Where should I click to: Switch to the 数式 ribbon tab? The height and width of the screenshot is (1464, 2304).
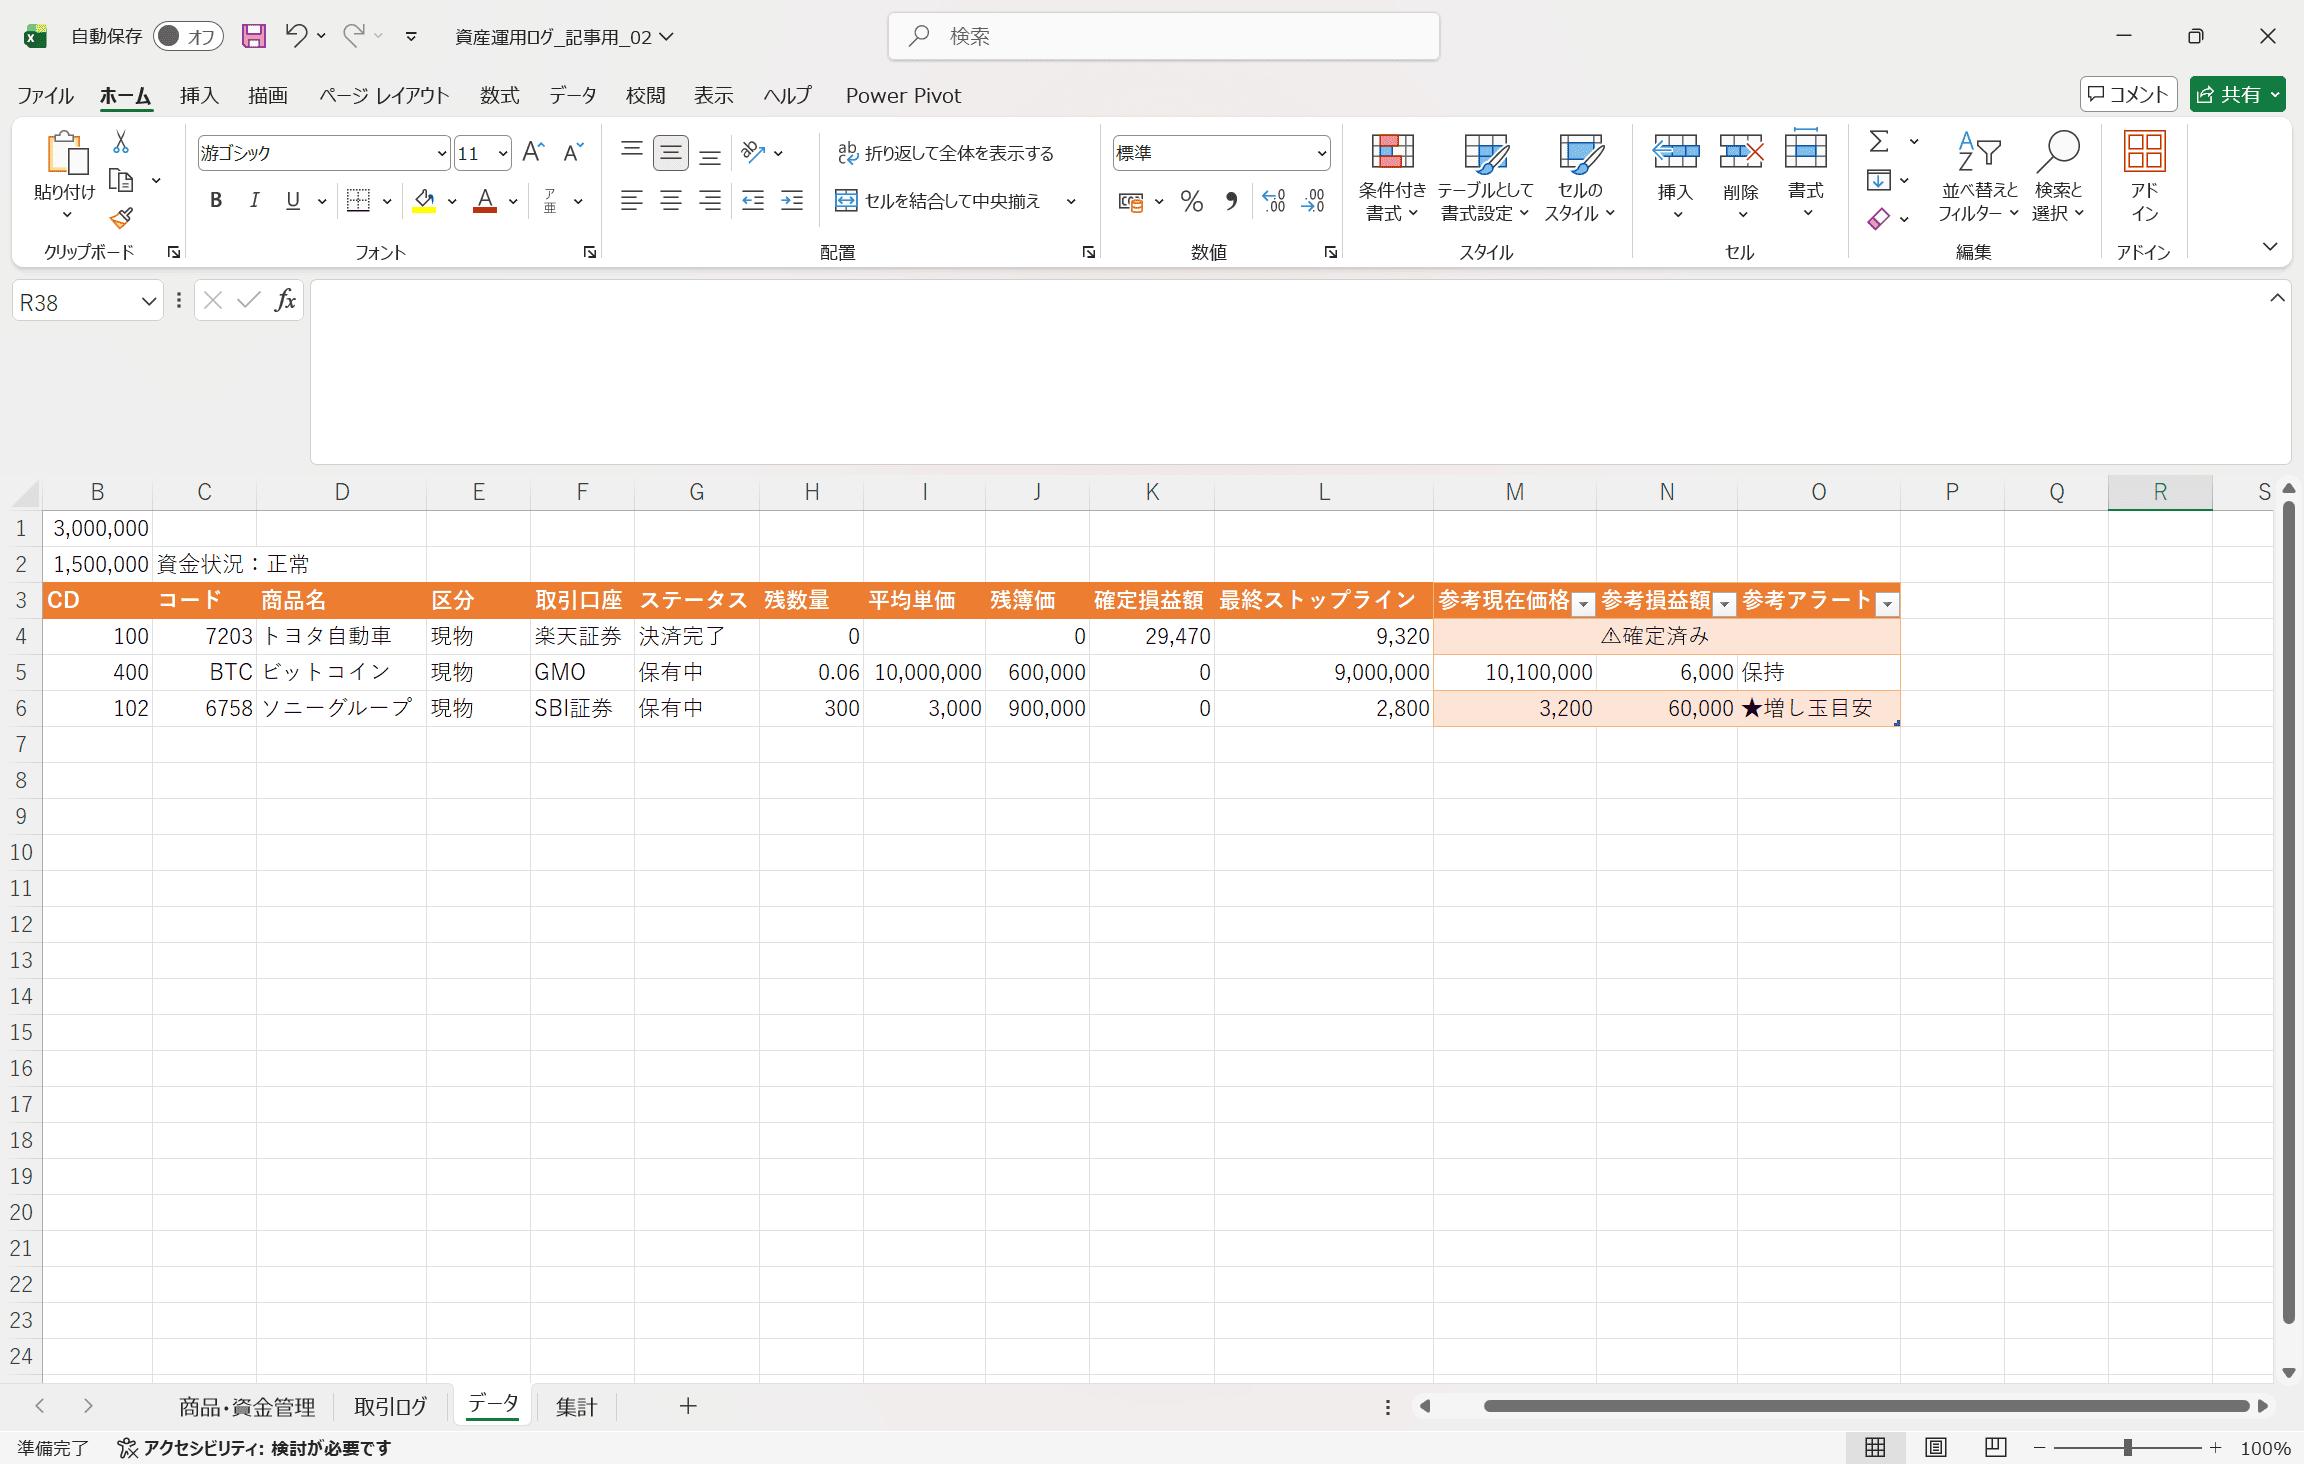[499, 95]
